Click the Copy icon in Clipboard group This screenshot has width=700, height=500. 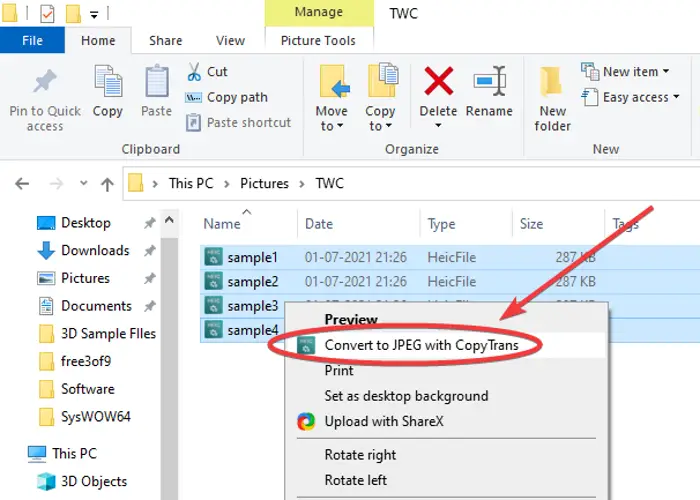coord(108,81)
